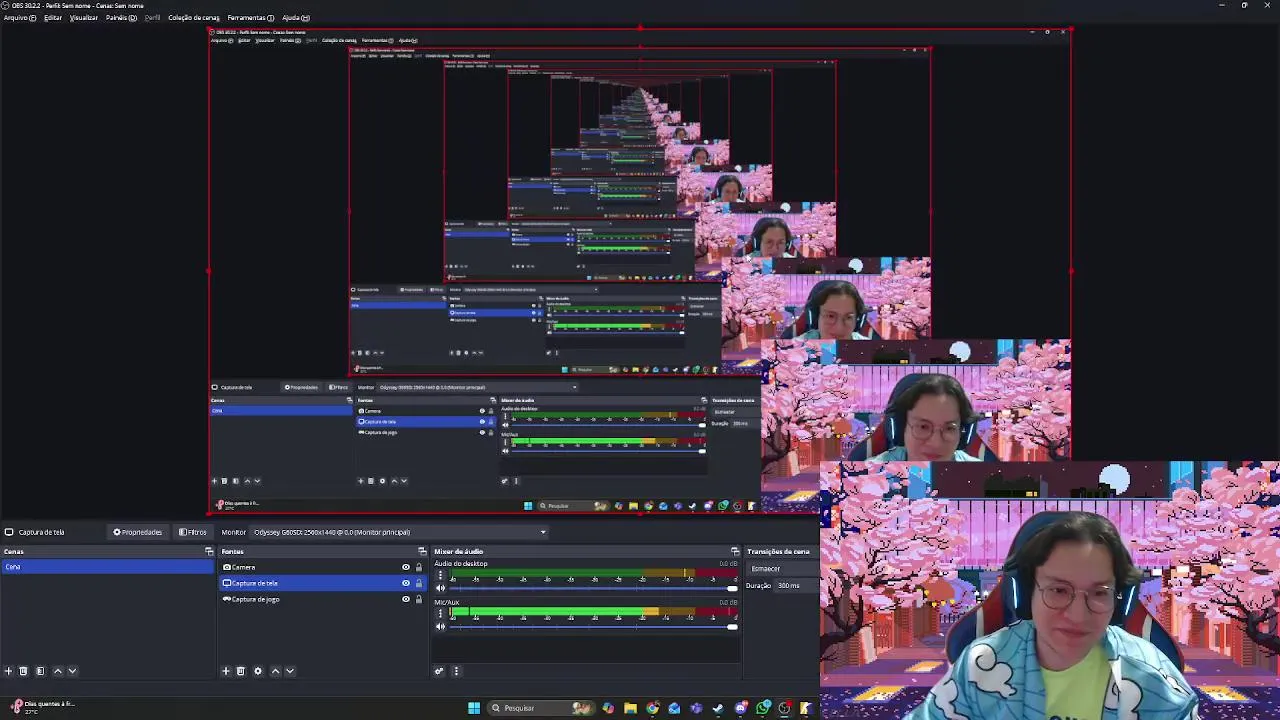Add a new source in Fontes panel

click(x=226, y=671)
